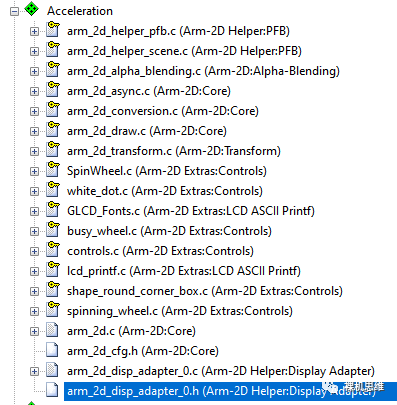Click the key file icon for spinning_wheel.c
The image size is (397, 405).
53,309
